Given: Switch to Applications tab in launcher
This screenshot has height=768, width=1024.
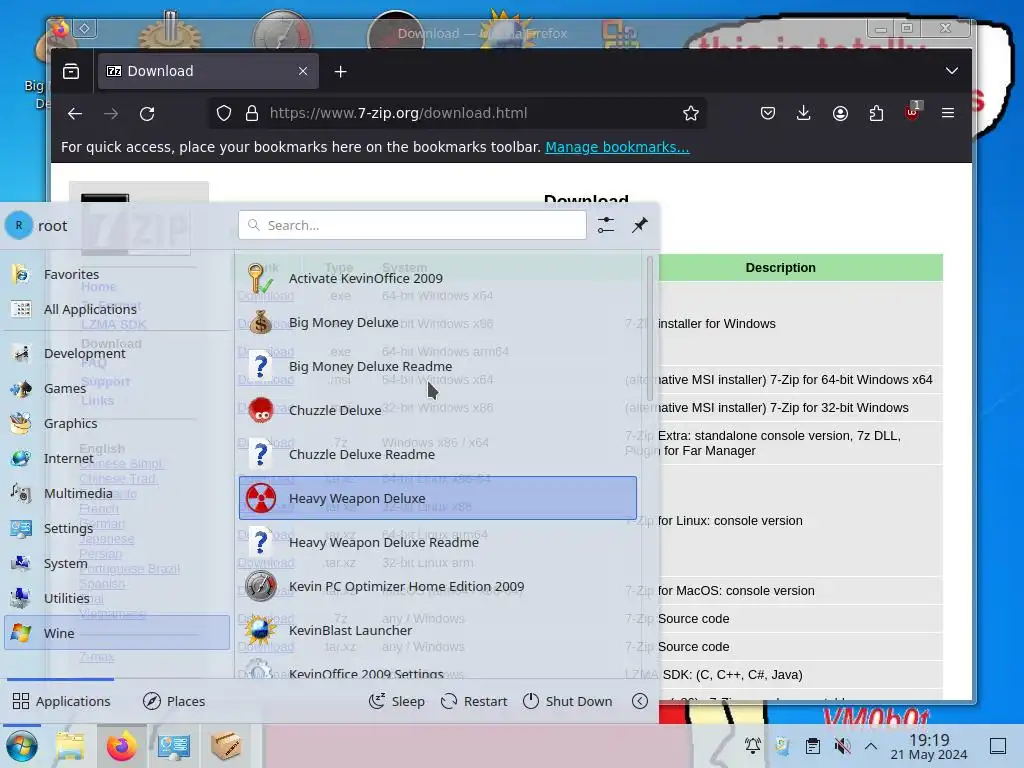Looking at the screenshot, I should (x=61, y=701).
